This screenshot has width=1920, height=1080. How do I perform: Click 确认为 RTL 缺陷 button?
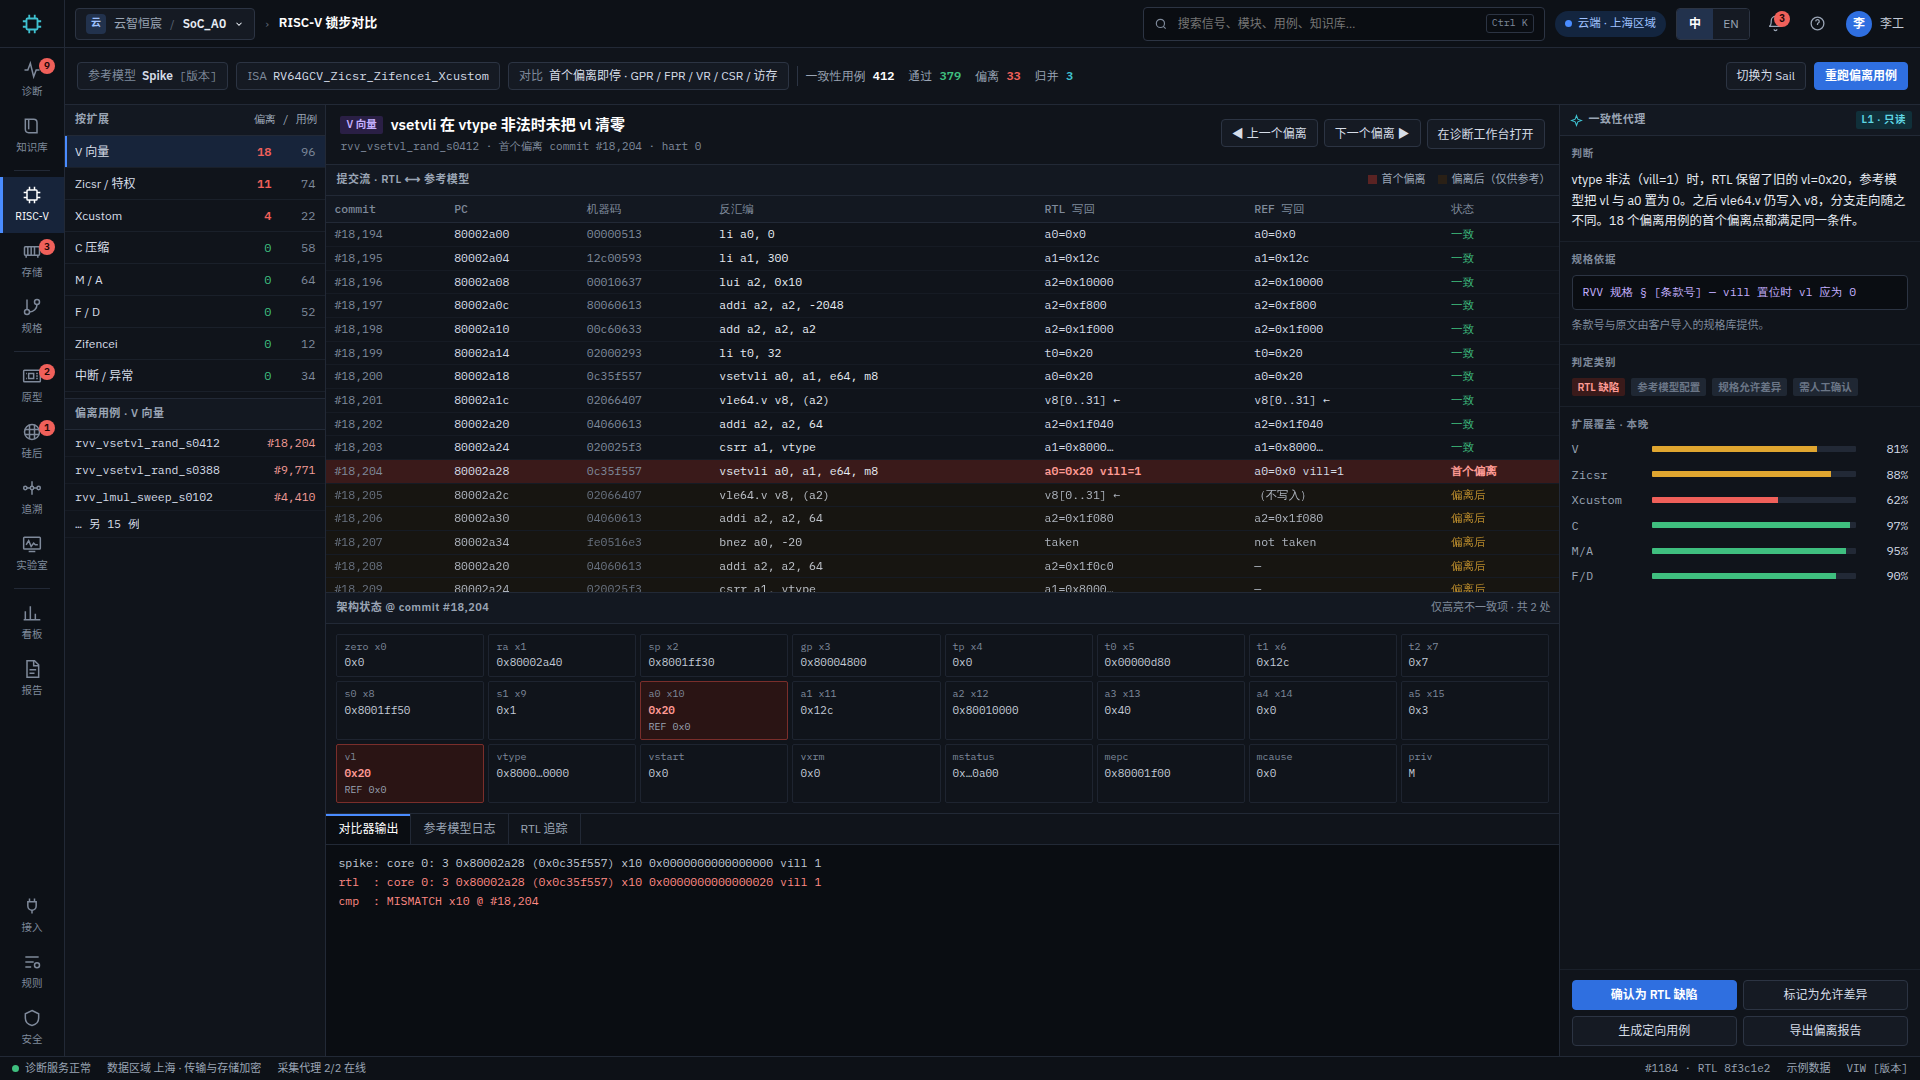1654,994
